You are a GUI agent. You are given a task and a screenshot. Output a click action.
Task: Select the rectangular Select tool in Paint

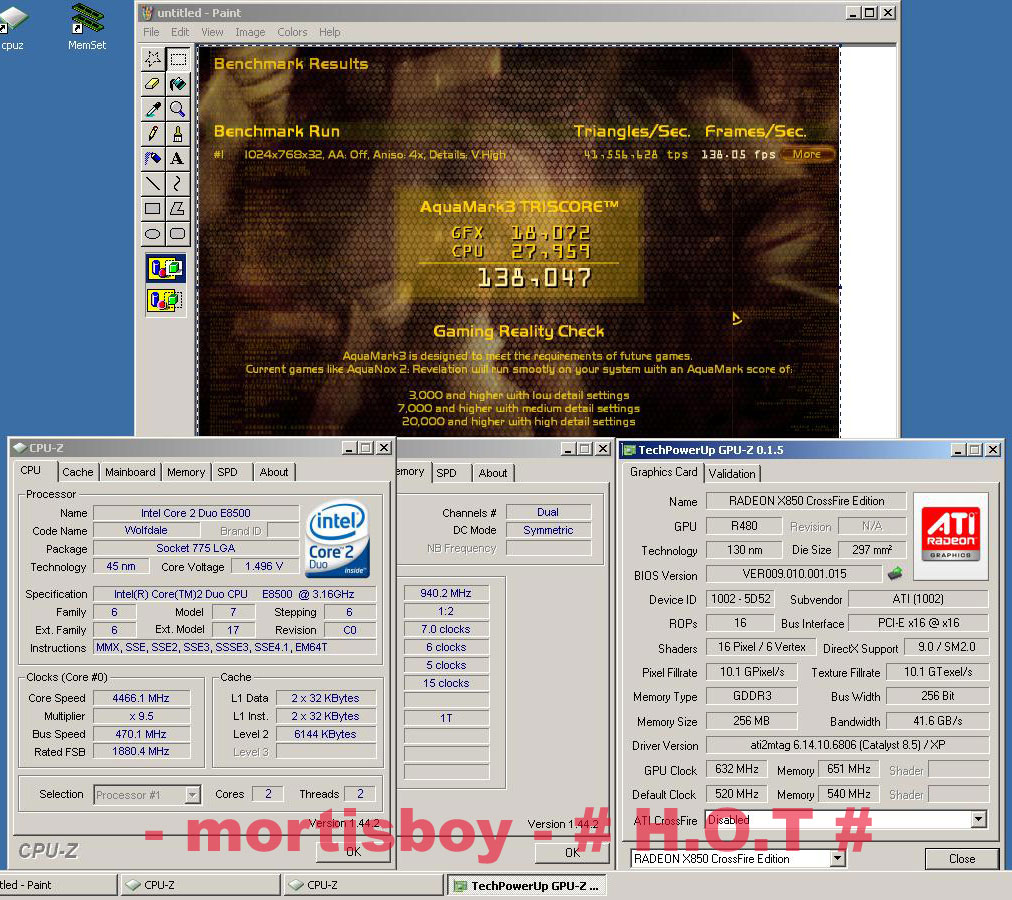178,59
